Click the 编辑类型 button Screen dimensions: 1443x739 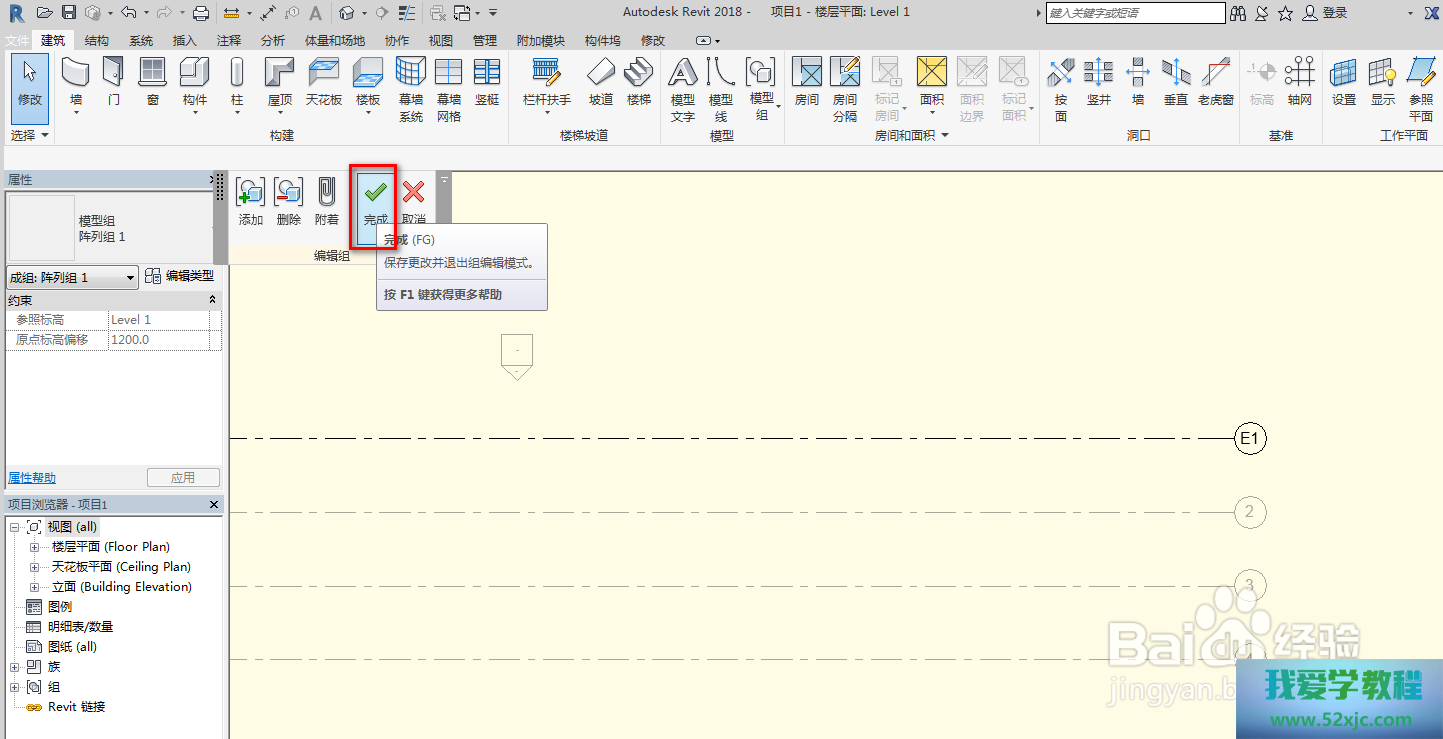coord(180,277)
